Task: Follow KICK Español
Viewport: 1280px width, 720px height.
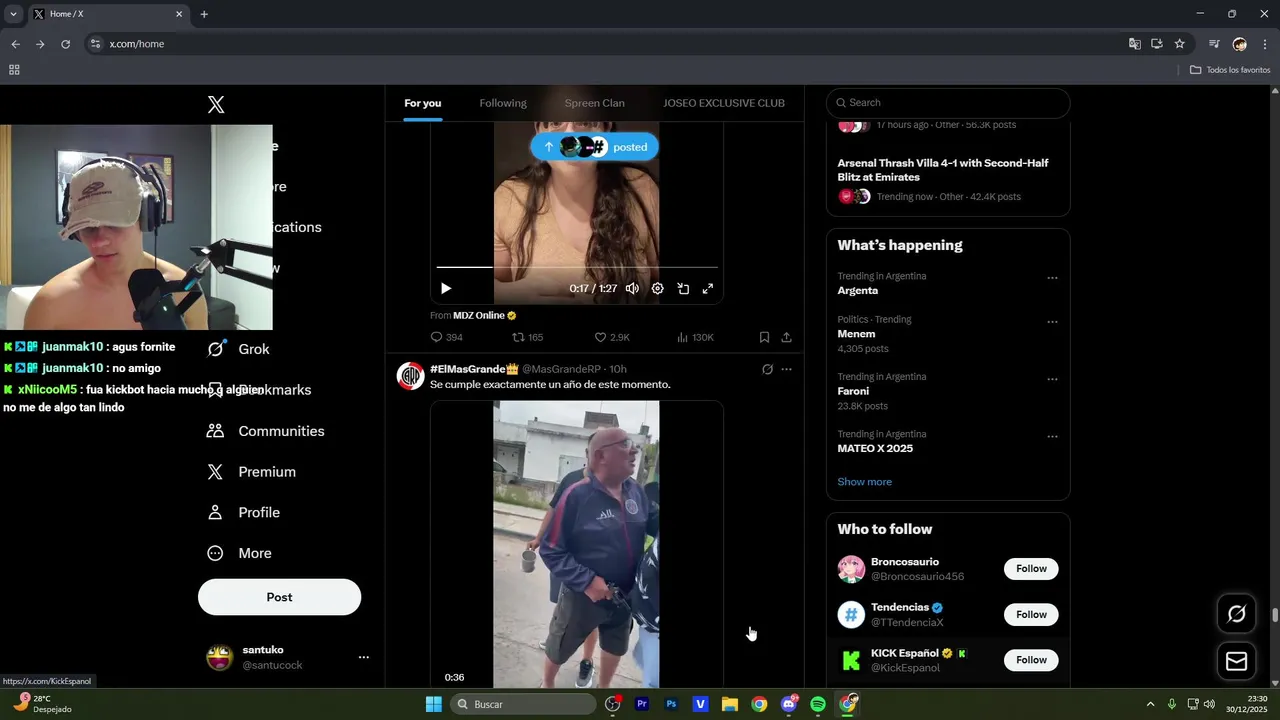Action: pyautogui.click(x=1031, y=660)
